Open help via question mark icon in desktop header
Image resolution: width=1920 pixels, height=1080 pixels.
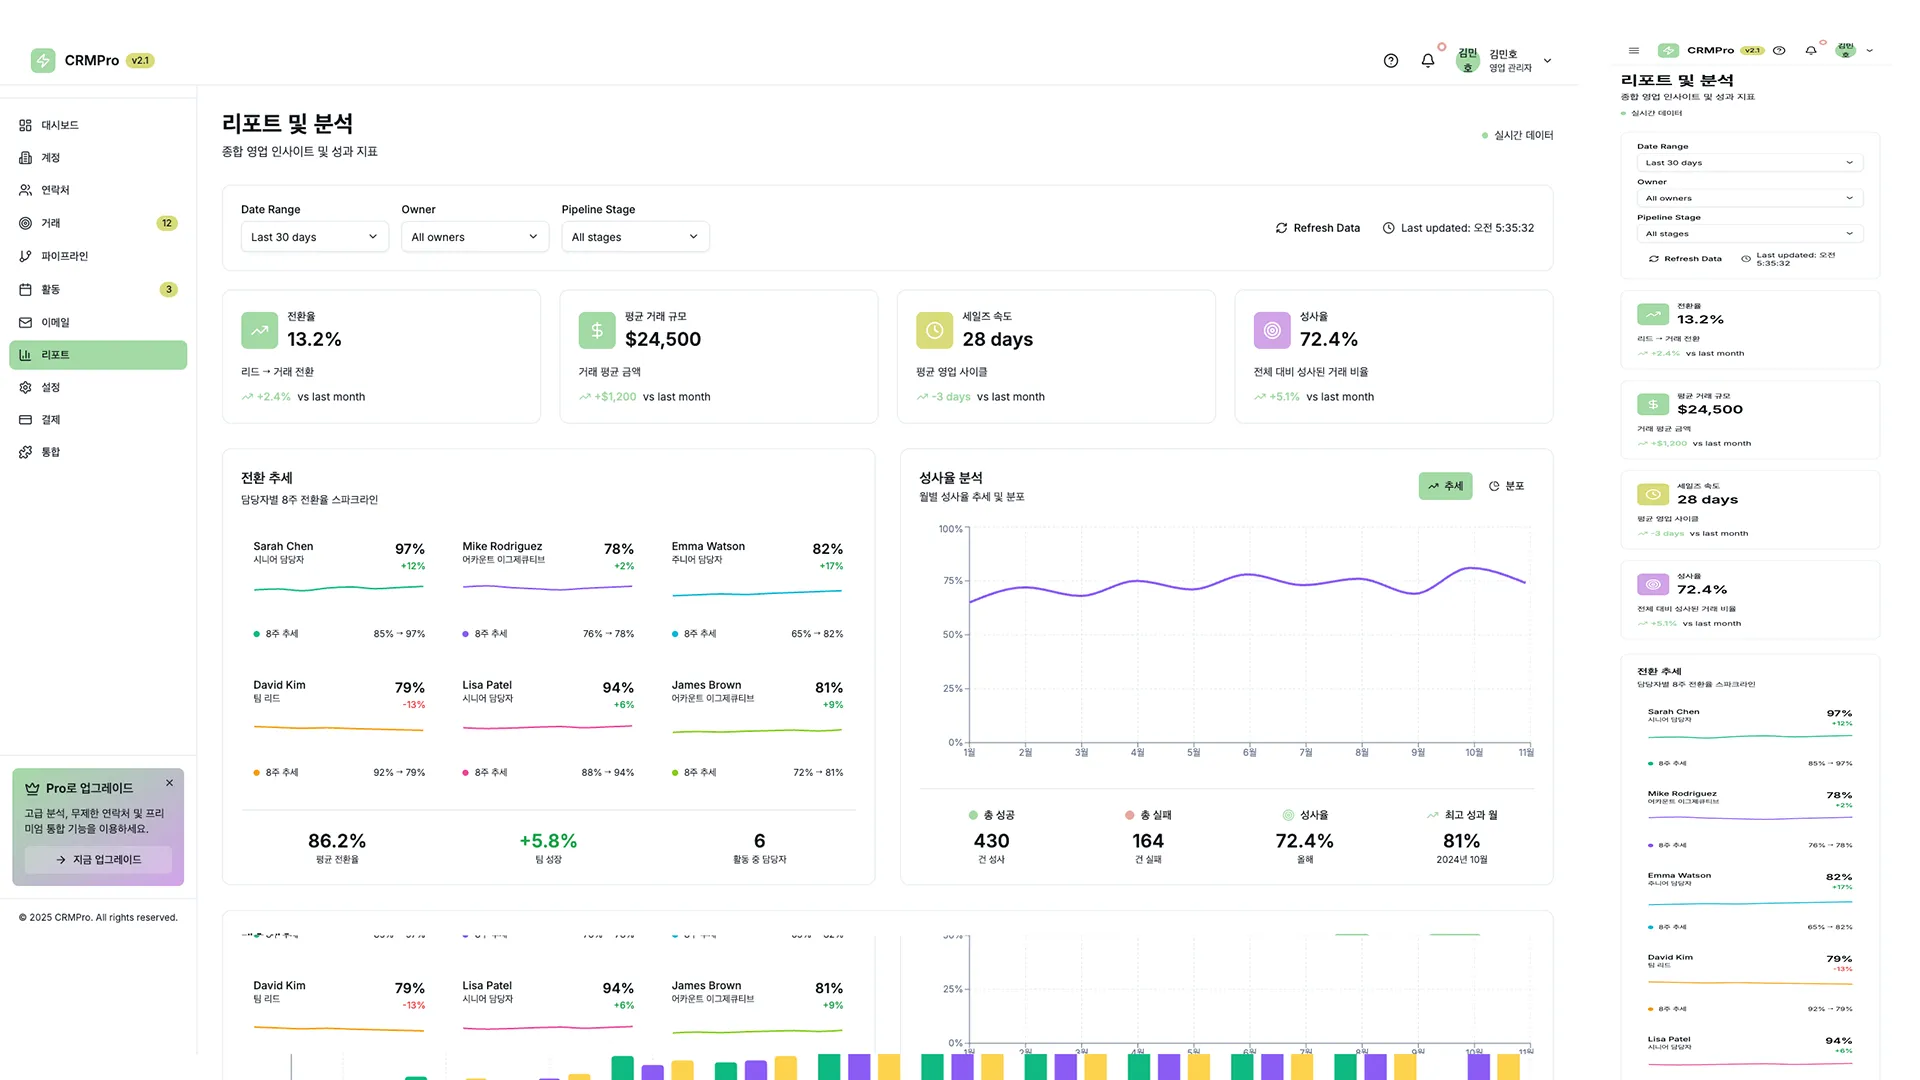tap(1391, 61)
